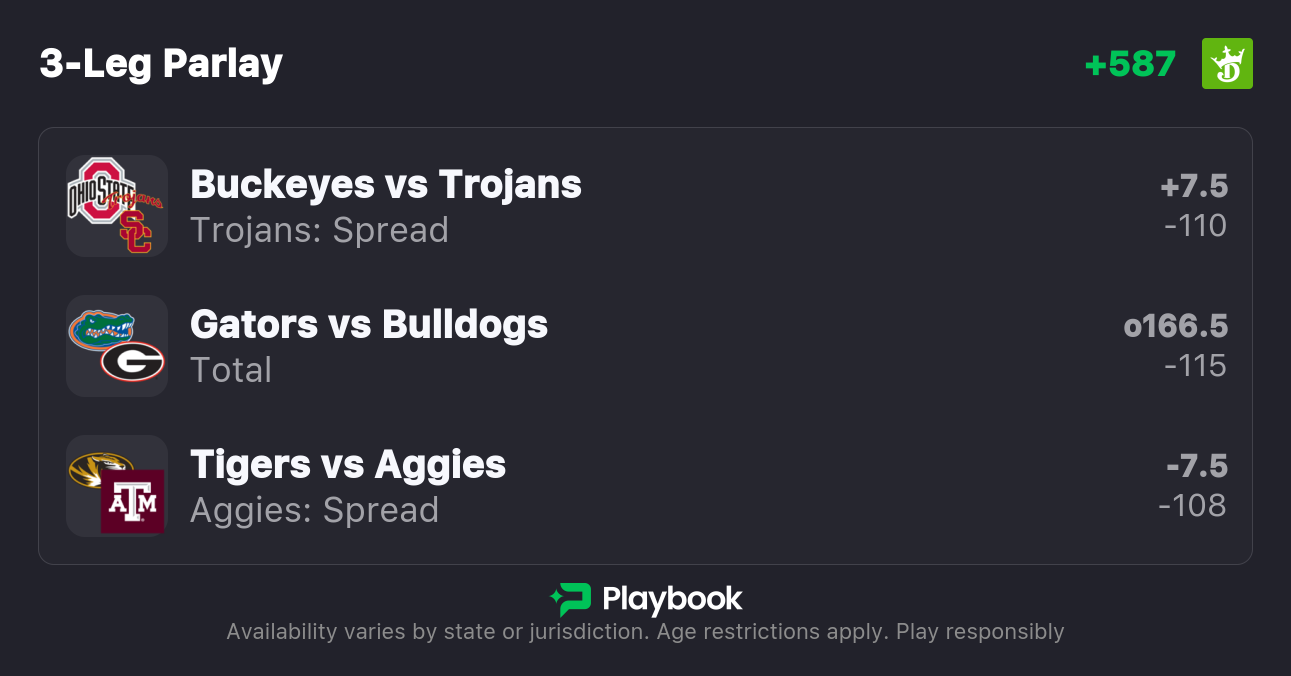This screenshot has width=1291, height=676.
Task: Select the -7.5 Aggies spread value
Action: [1197, 466]
